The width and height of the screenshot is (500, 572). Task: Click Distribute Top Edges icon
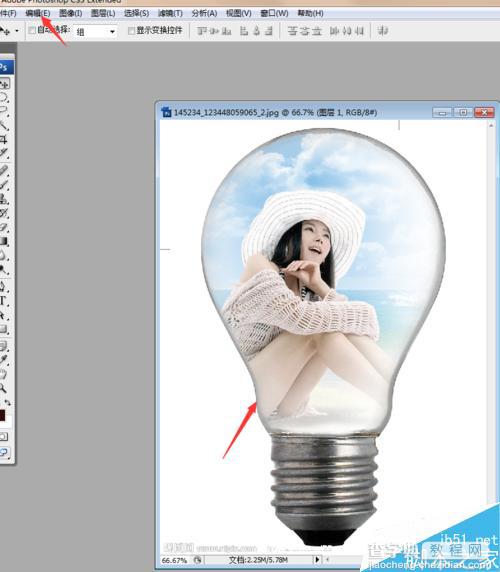[x=292, y=31]
